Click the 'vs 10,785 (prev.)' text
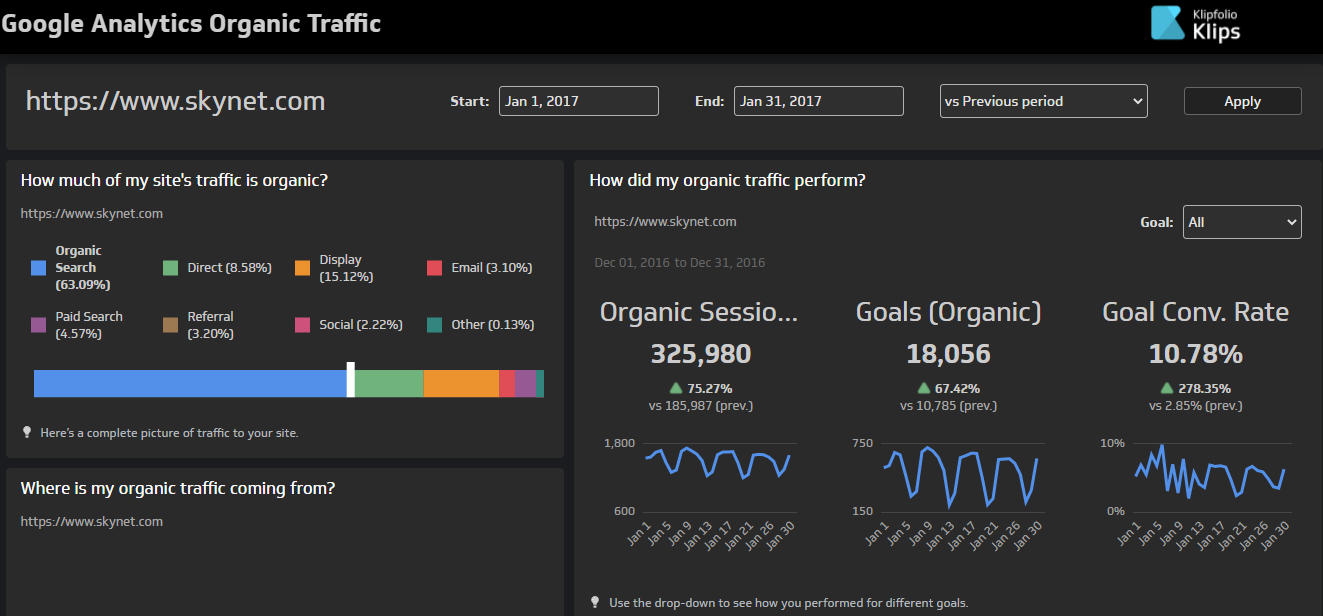1323x616 pixels. click(x=948, y=406)
